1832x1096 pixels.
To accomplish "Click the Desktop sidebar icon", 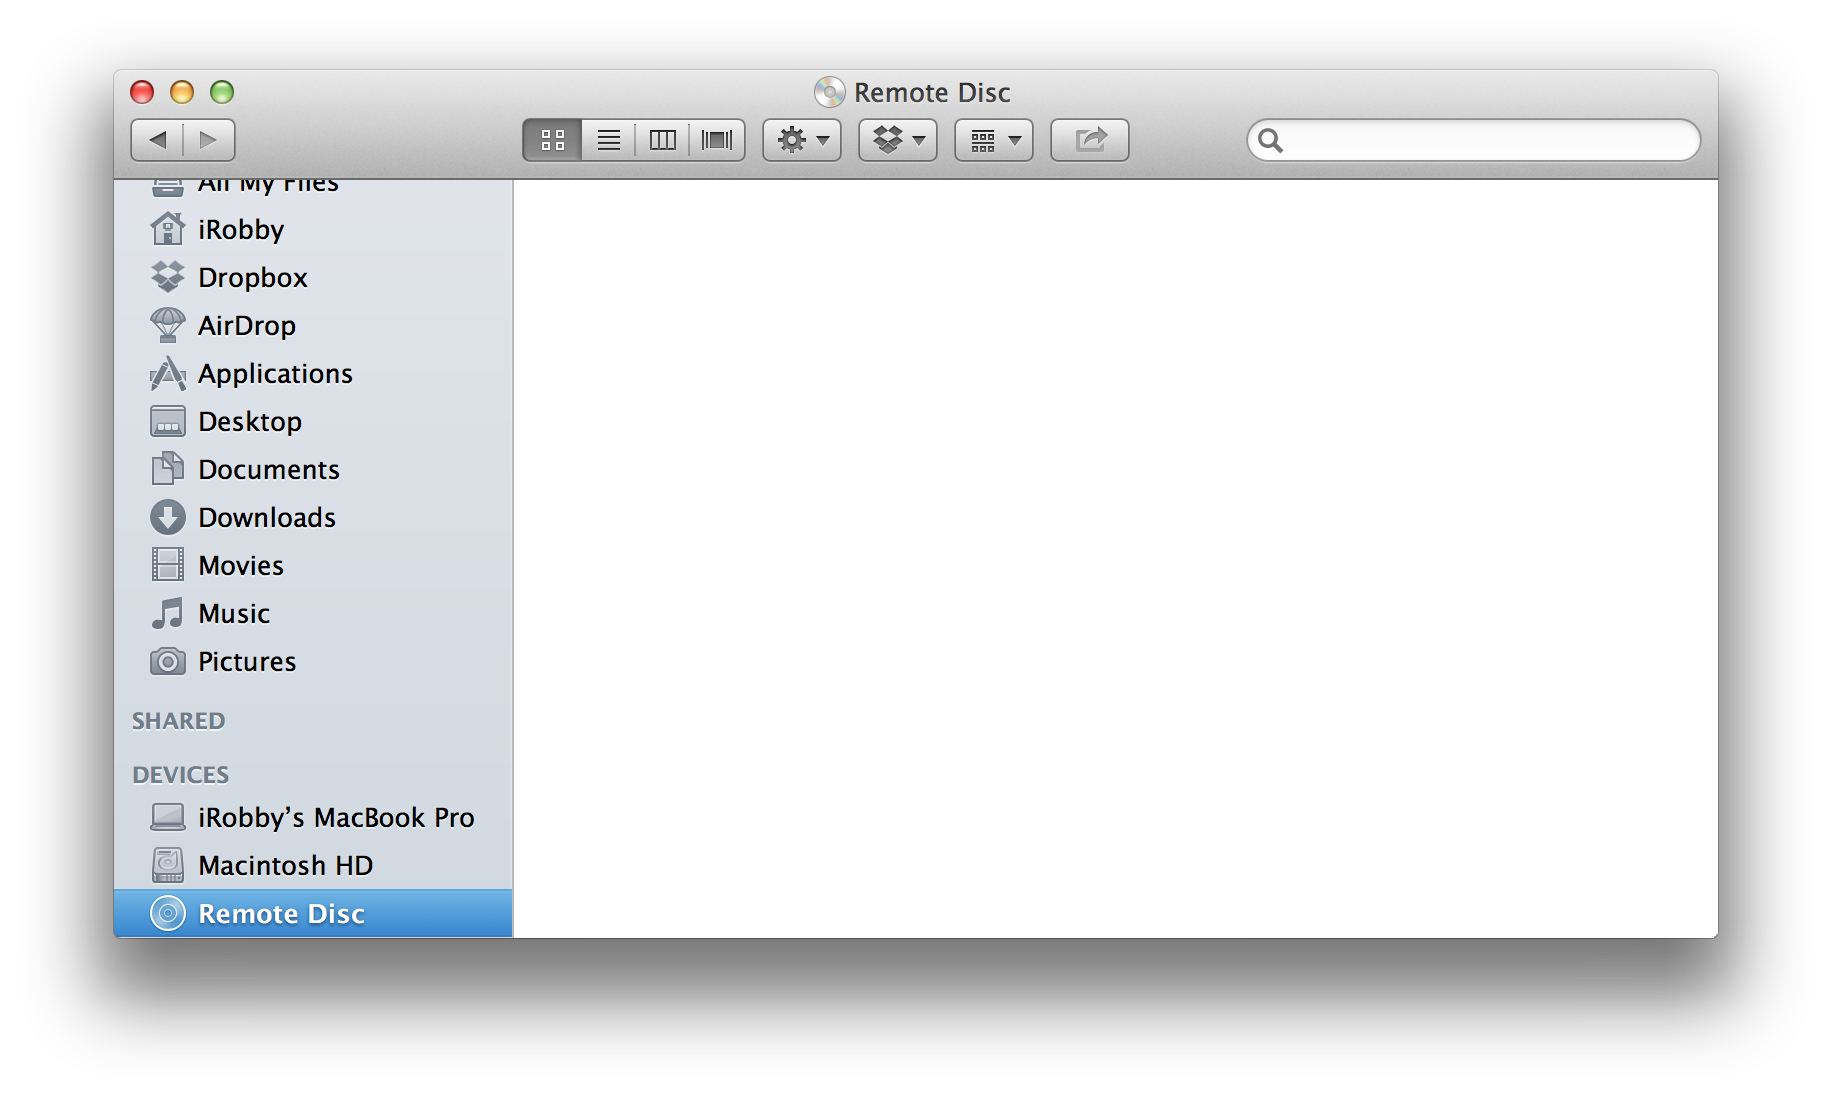I will 167,421.
